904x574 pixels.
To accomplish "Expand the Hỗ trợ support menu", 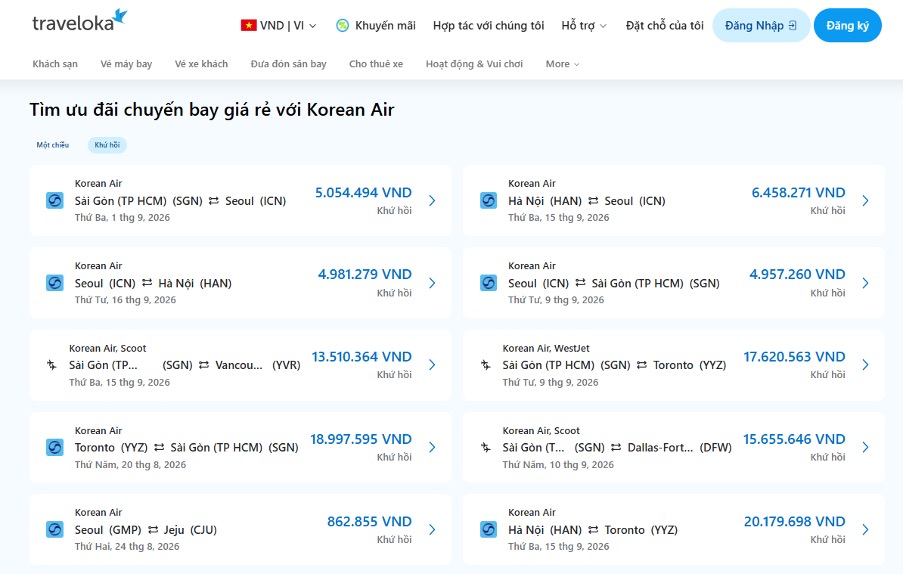I will click(584, 25).
